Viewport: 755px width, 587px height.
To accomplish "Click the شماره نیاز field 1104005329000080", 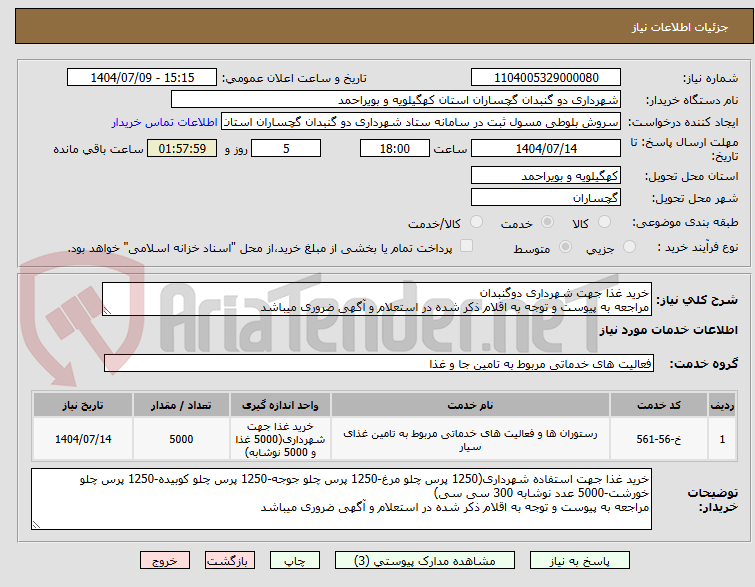I will 546,78.
